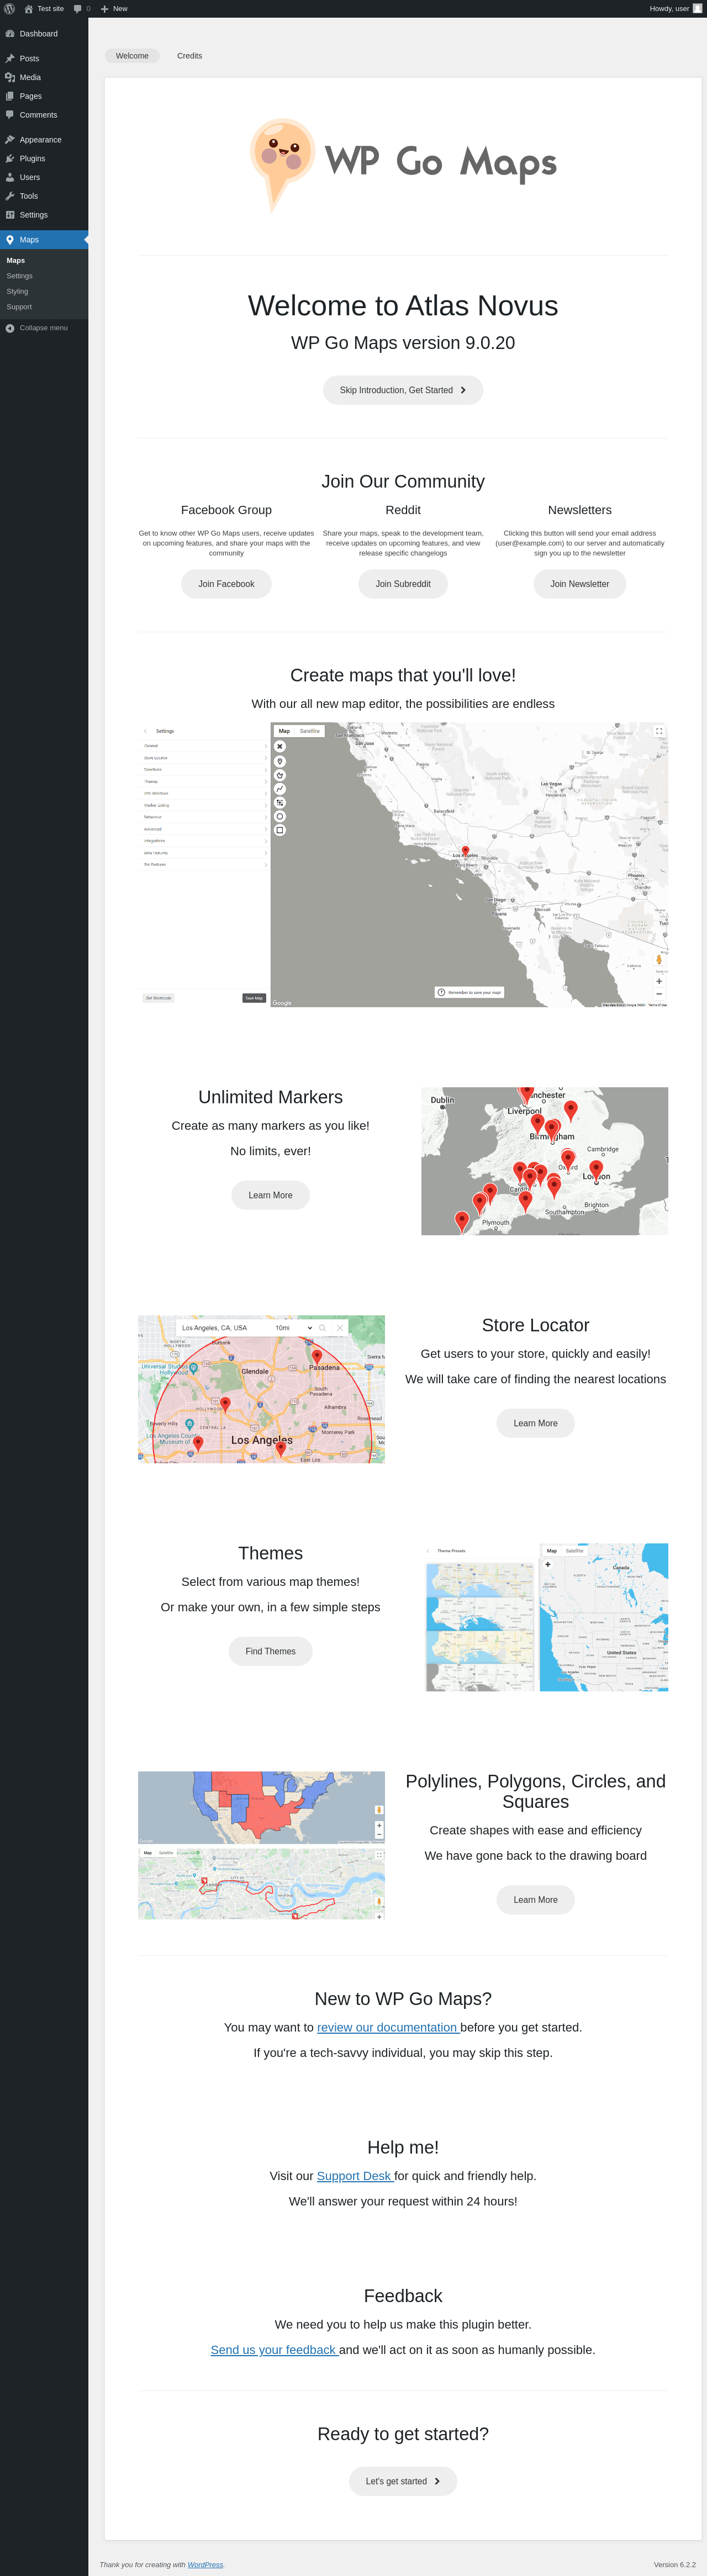Switch to the Welcome tab
Screen dimensions: 707x2576
132,56
